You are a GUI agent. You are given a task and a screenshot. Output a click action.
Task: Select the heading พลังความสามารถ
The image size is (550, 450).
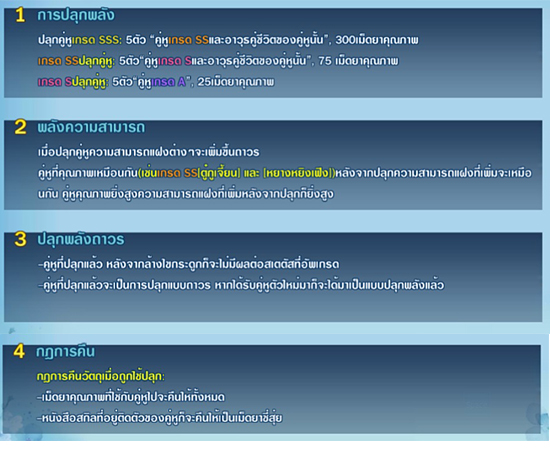[x=91, y=127]
